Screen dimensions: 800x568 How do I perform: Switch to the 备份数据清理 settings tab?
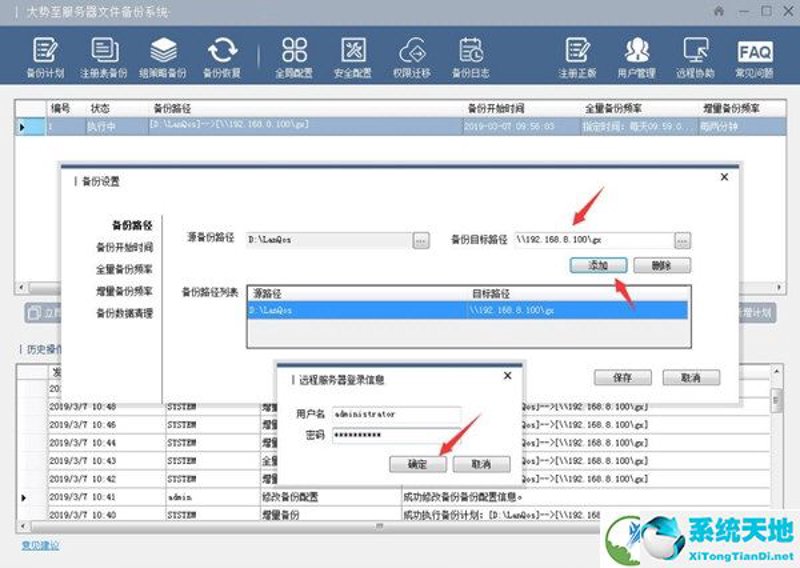pos(124,313)
